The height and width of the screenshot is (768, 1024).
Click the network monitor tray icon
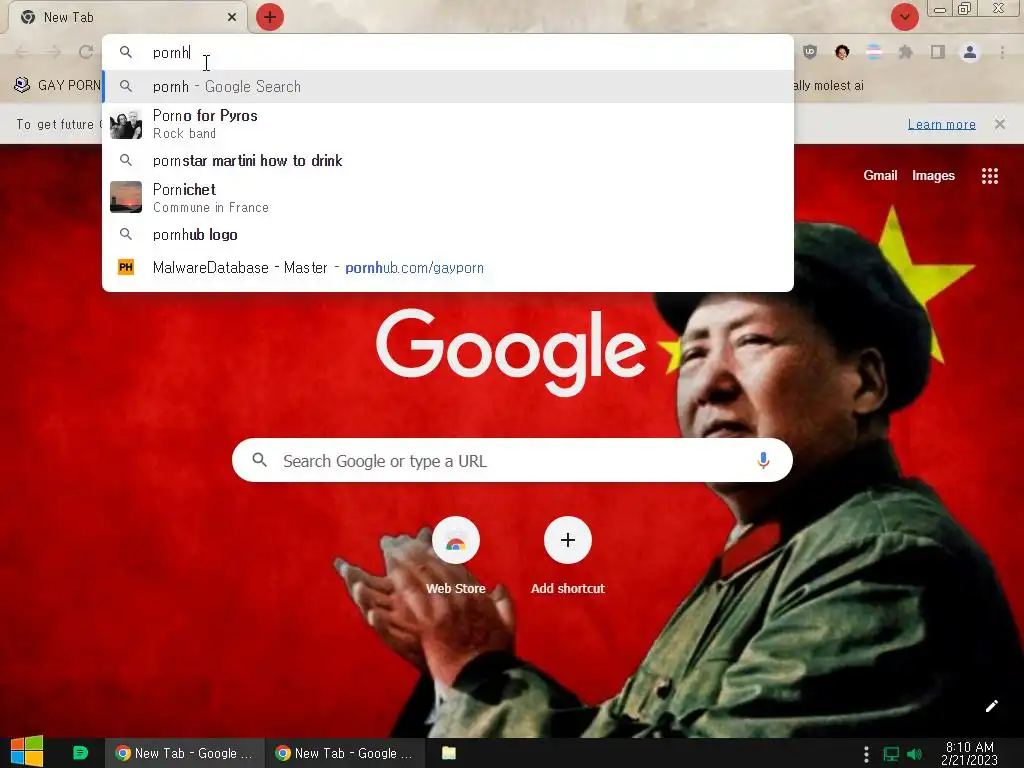coord(891,754)
